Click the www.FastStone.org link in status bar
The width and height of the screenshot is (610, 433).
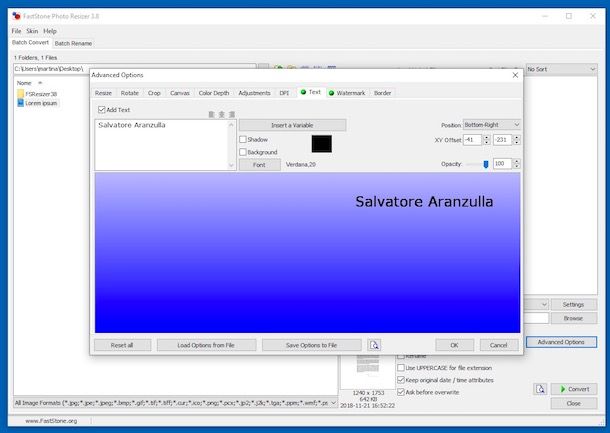(51, 421)
